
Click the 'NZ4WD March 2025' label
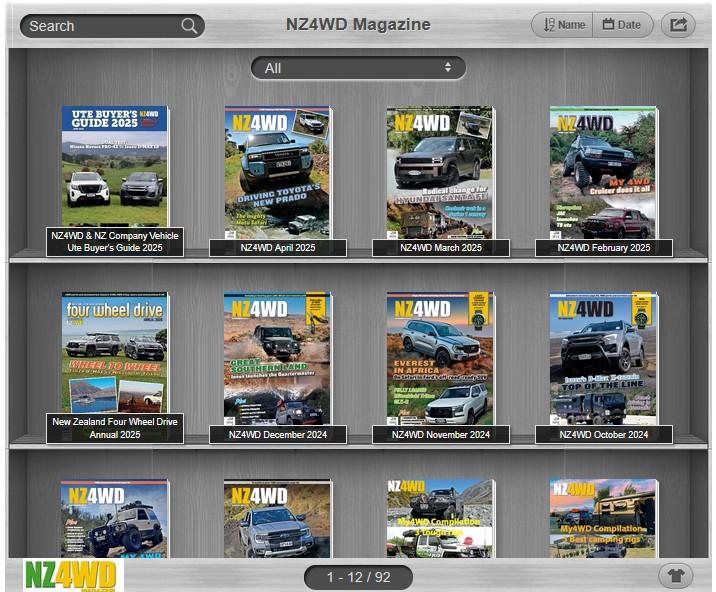[441, 248]
